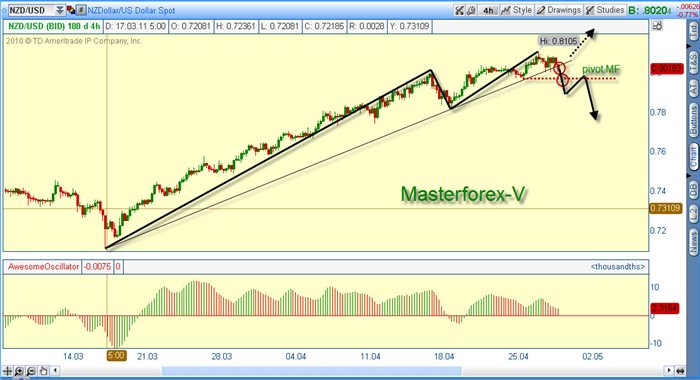Click the colored symbol link icon
This screenshot has height=380, width=700.
71,10
